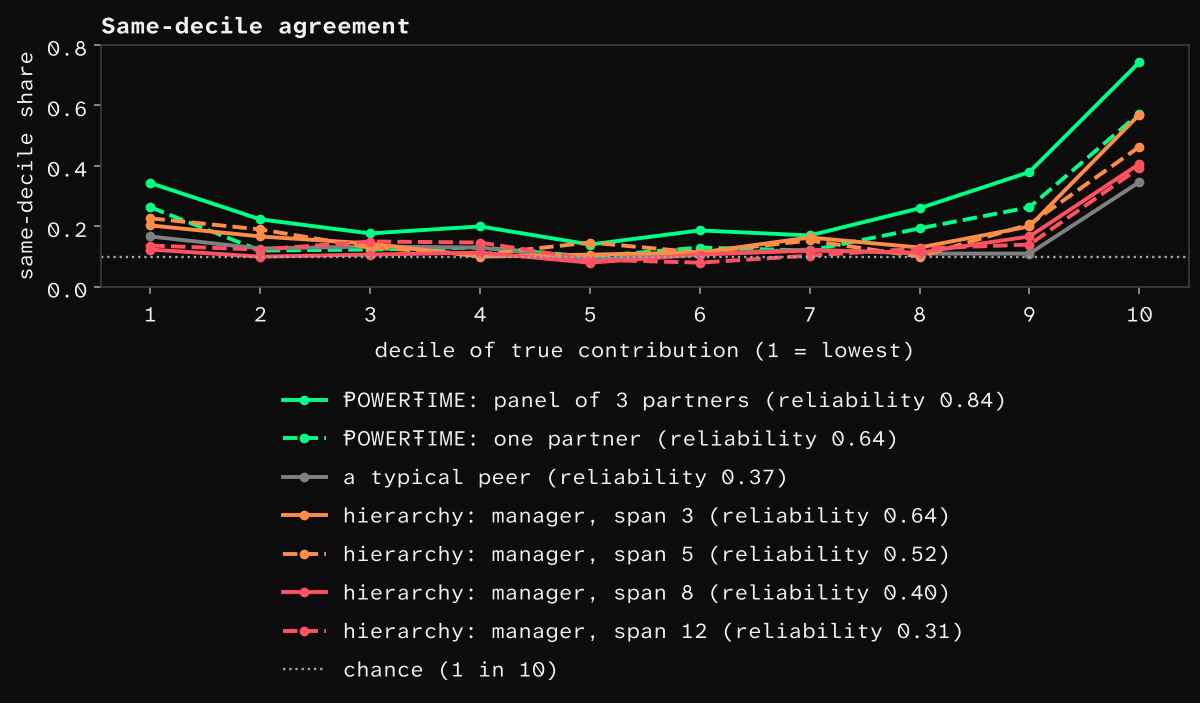Click the solid green data point at decile 4
This screenshot has height=703, width=1200.
tap(480, 226)
